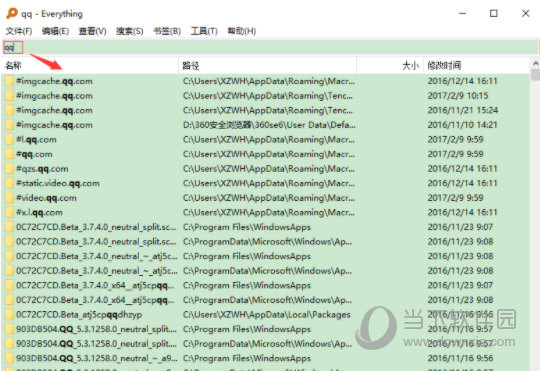Viewport: 540px width, 371px height.
Task: Click path D:\360安全浏览器\360se6\User Data
Action: [x=269, y=125]
